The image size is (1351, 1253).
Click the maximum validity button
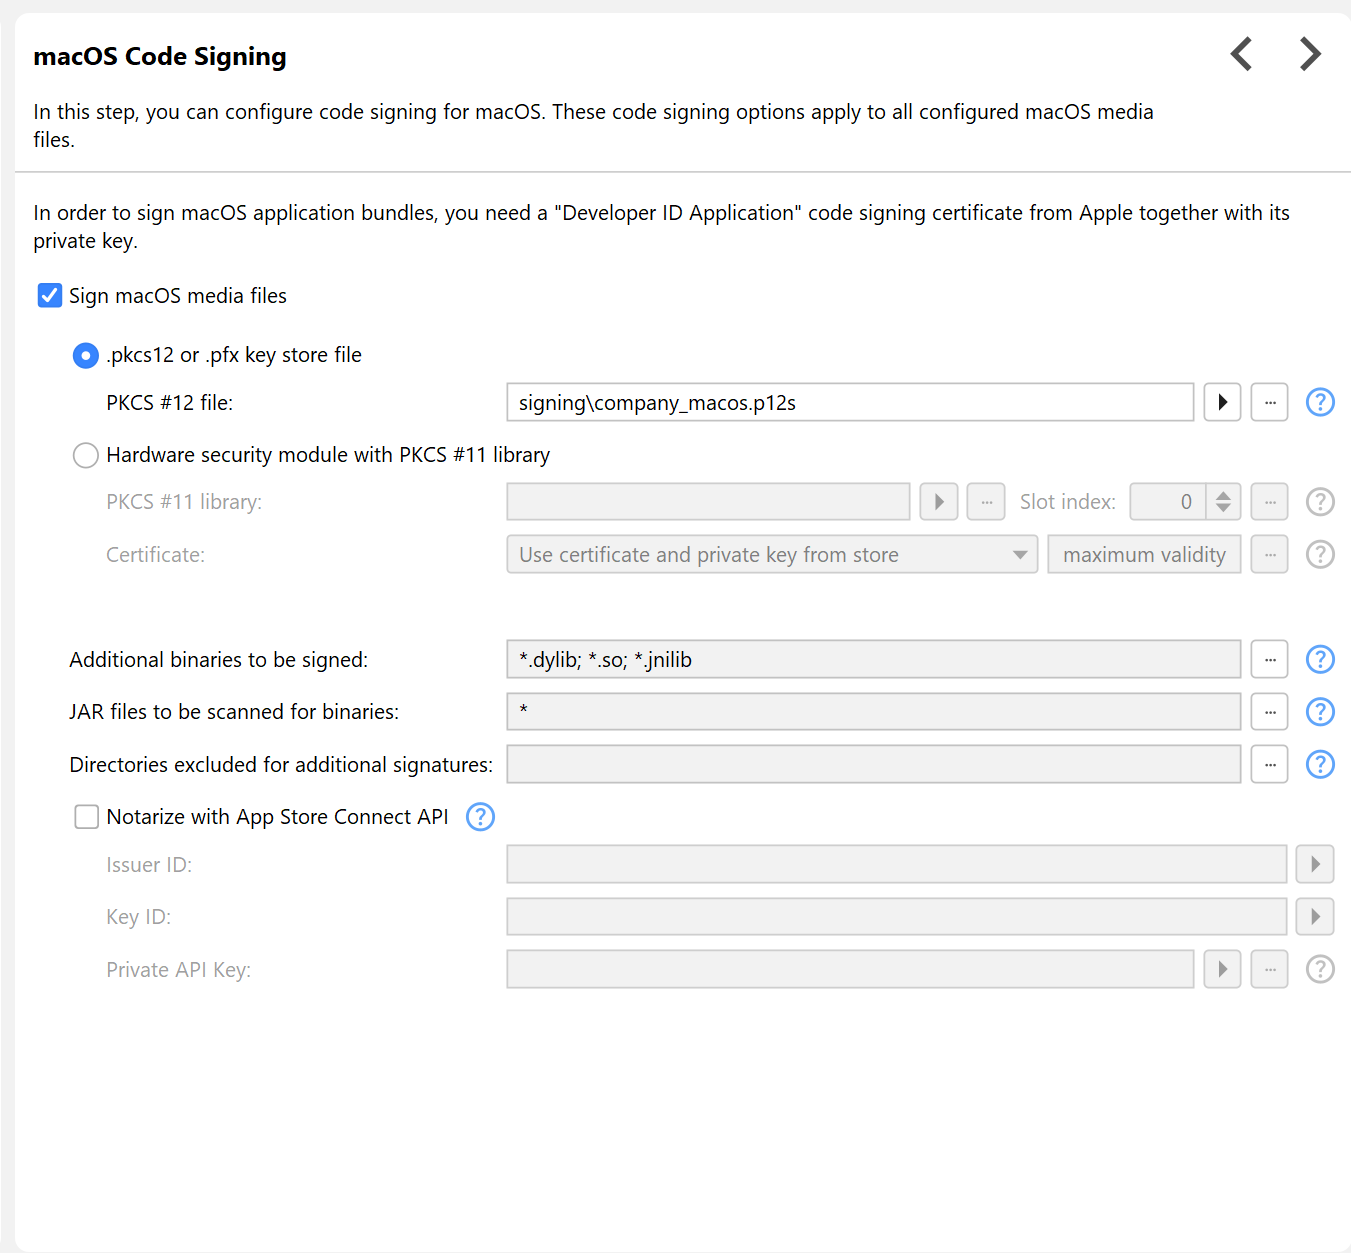[x=1144, y=555]
